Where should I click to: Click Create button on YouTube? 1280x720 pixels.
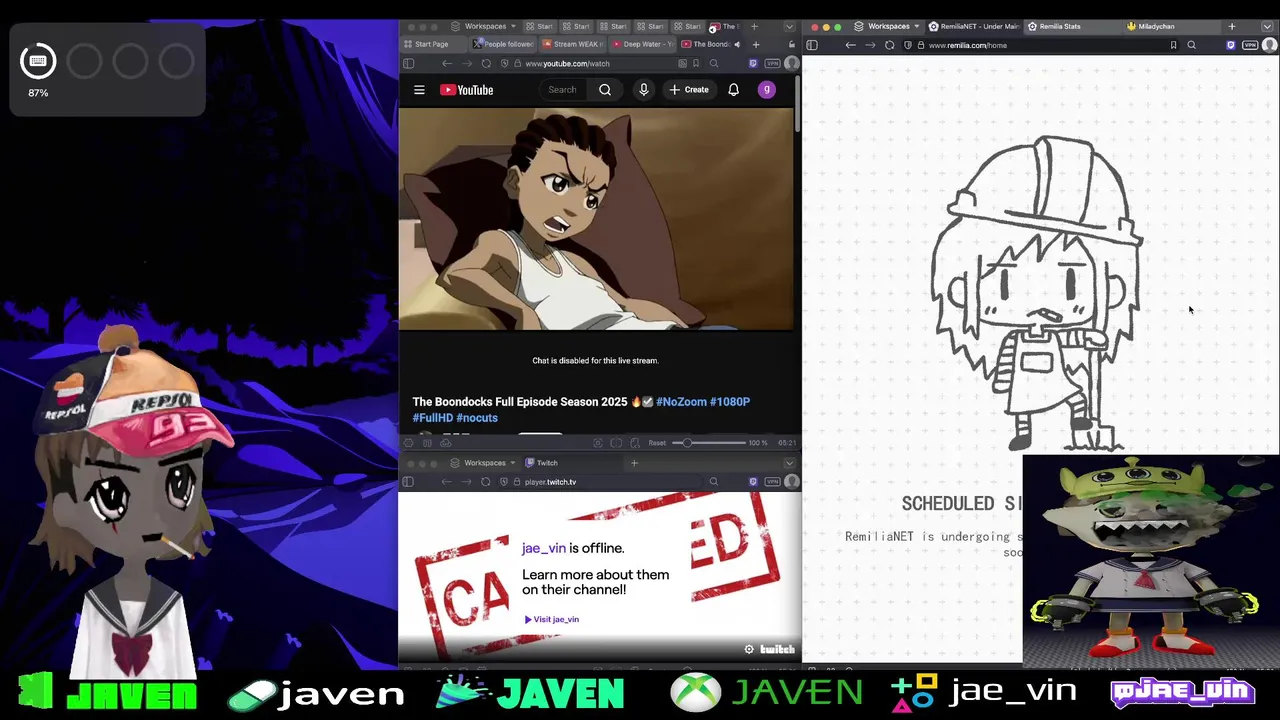(x=689, y=90)
